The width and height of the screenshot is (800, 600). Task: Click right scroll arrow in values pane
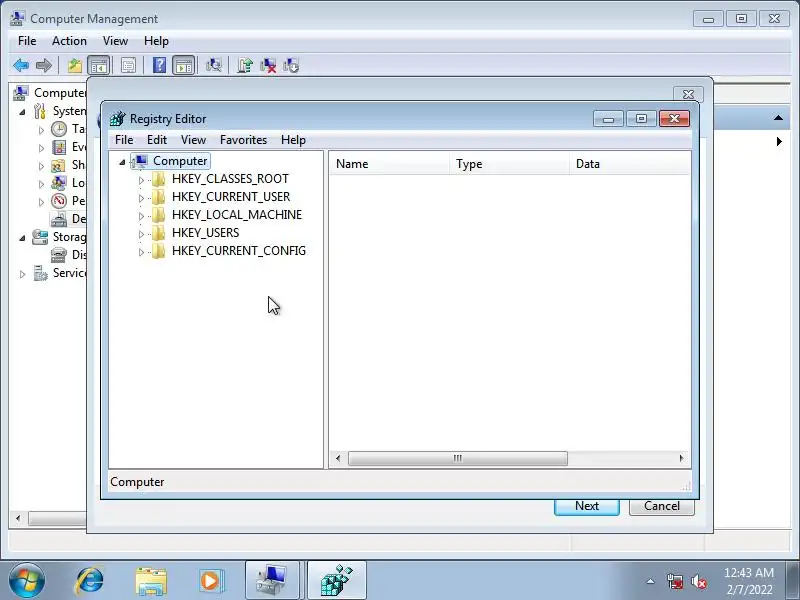[681, 458]
